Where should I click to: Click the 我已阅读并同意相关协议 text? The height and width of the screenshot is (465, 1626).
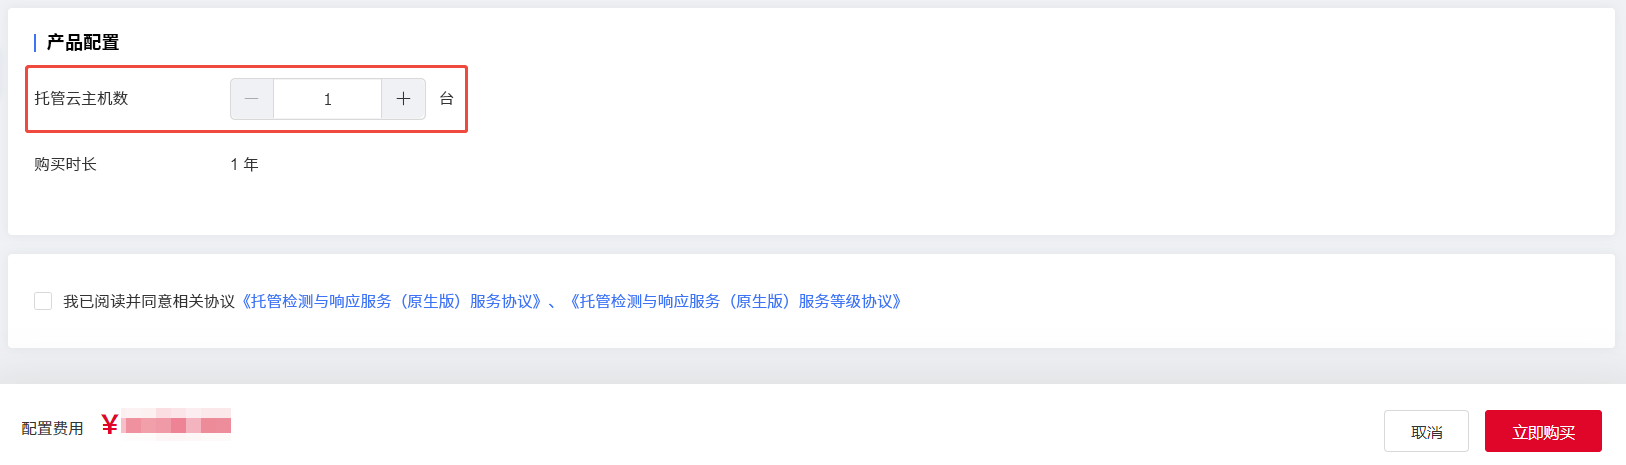149,301
